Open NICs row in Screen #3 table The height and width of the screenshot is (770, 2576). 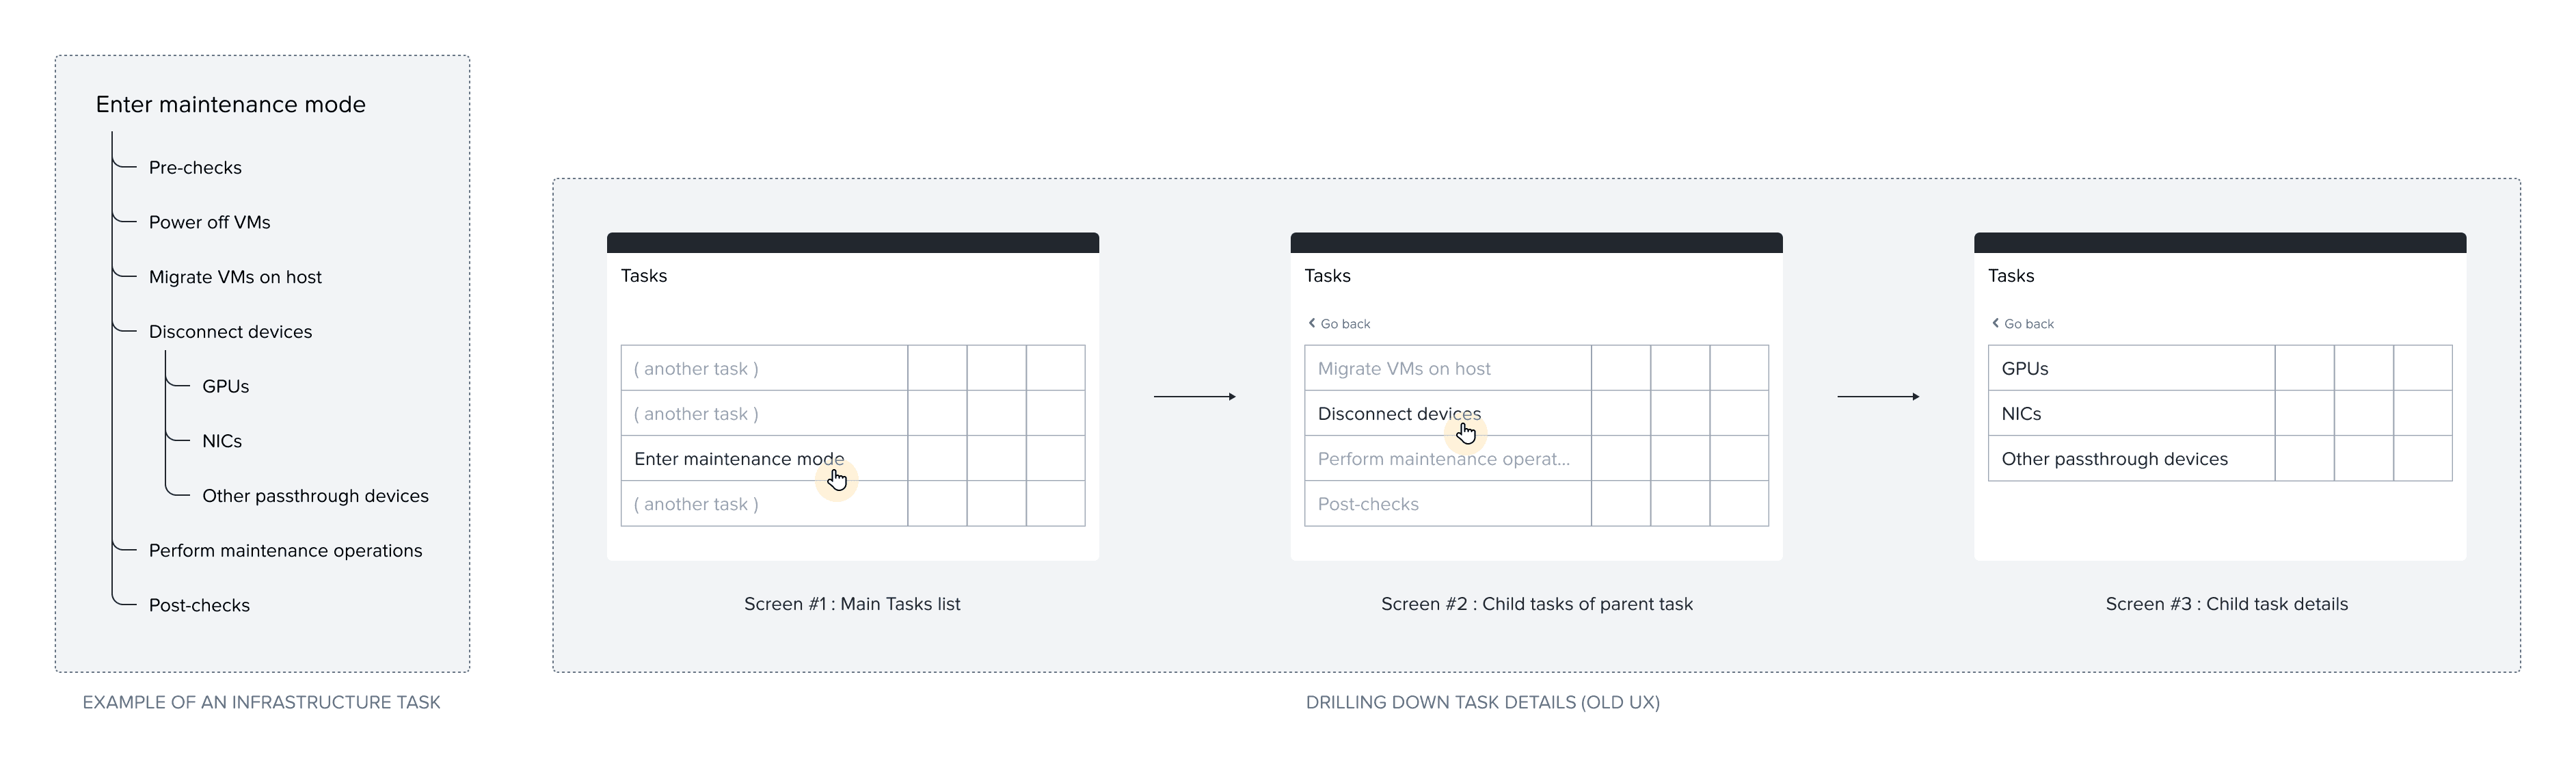click(x=2220, y=413)
